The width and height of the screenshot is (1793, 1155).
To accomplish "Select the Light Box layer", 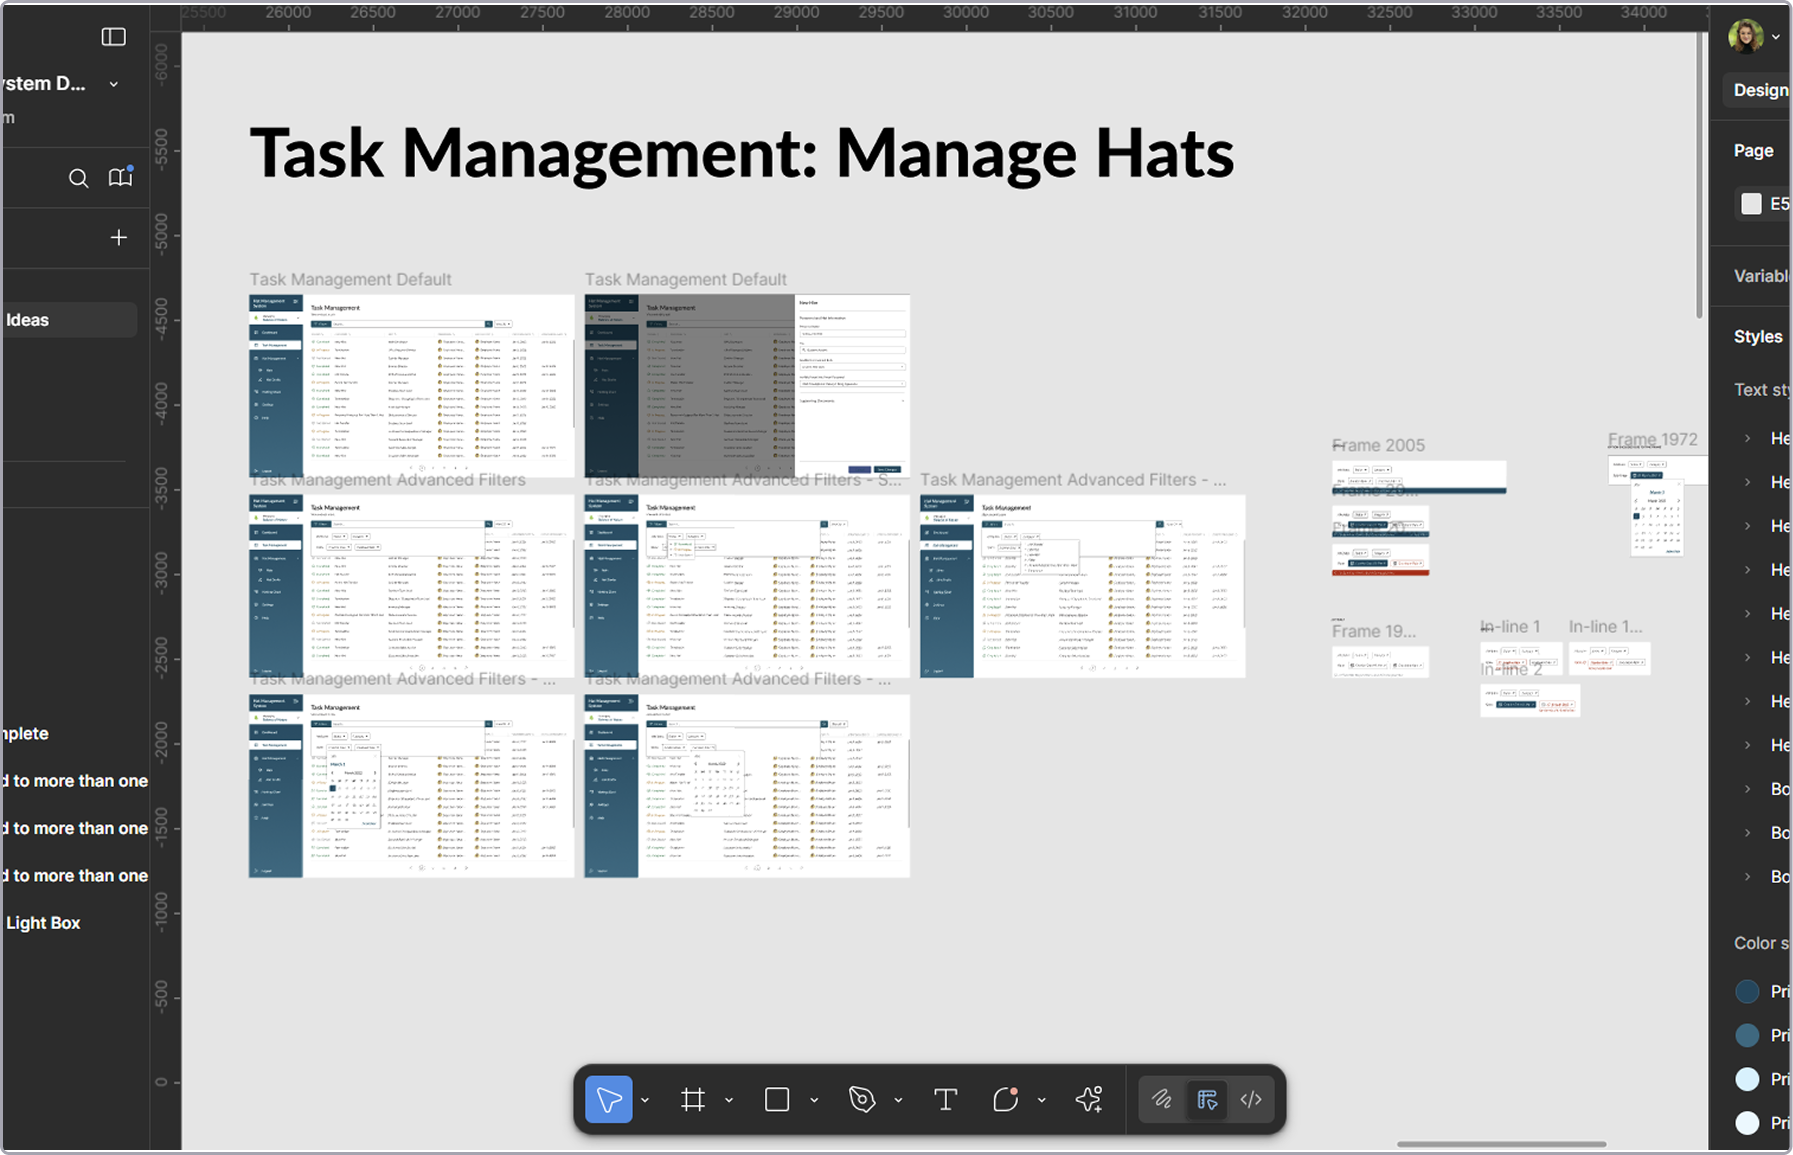I will (x=43, y=923).
